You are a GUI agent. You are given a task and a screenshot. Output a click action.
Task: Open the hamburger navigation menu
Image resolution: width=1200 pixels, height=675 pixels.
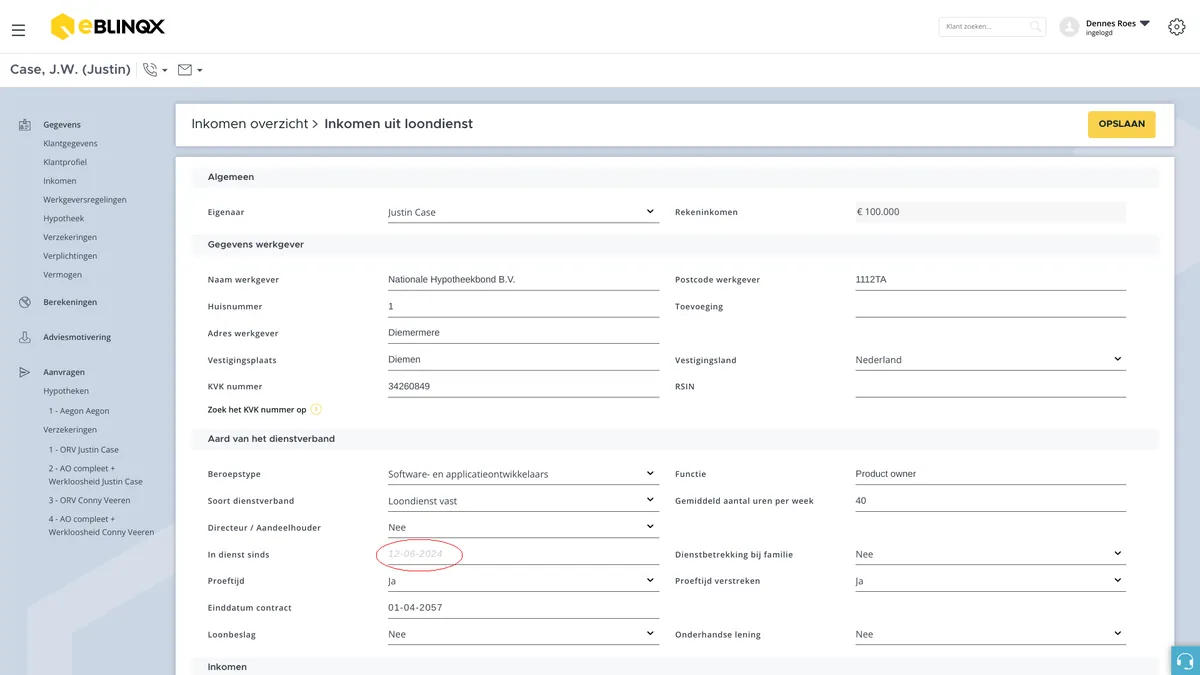tap(18, 30)
